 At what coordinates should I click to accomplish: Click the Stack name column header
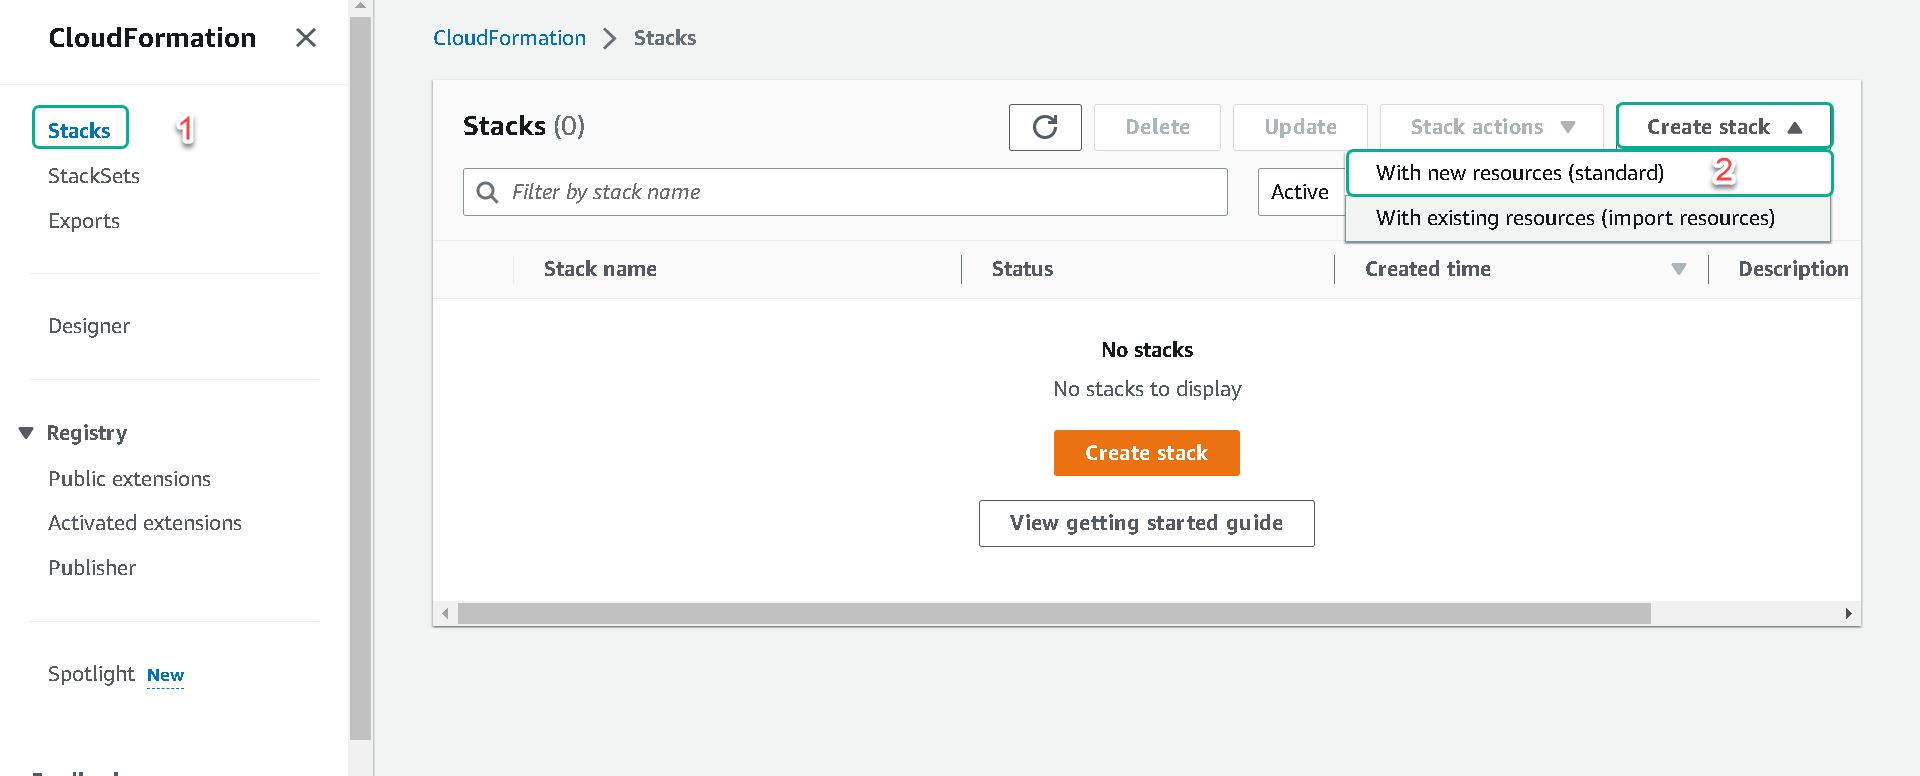tap(600, 269)
